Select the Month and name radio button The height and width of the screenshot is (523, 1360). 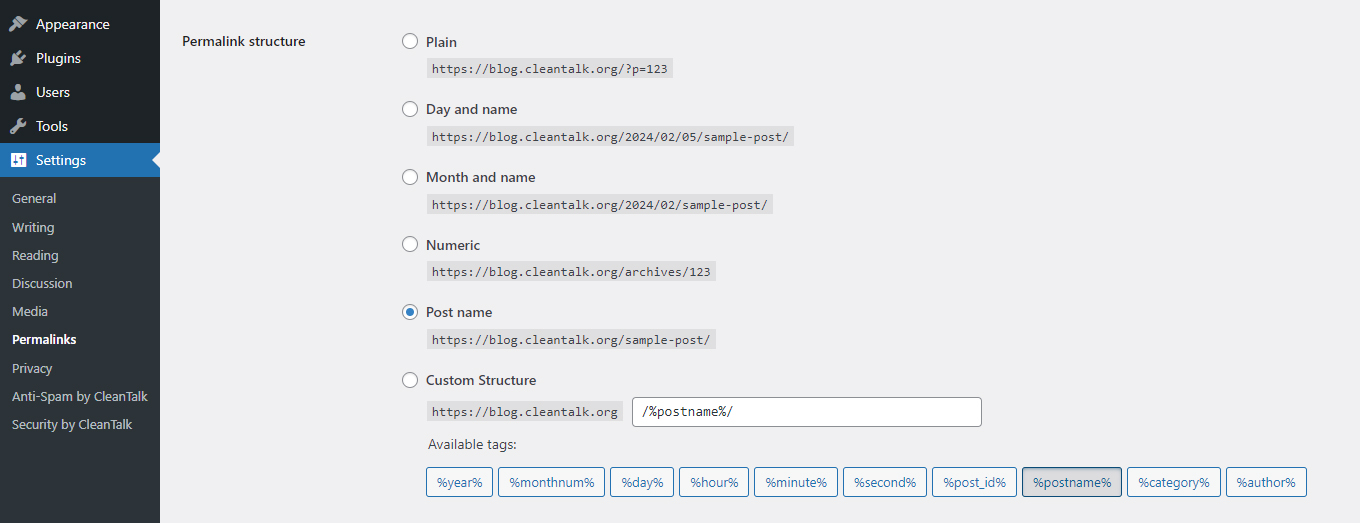410,177
